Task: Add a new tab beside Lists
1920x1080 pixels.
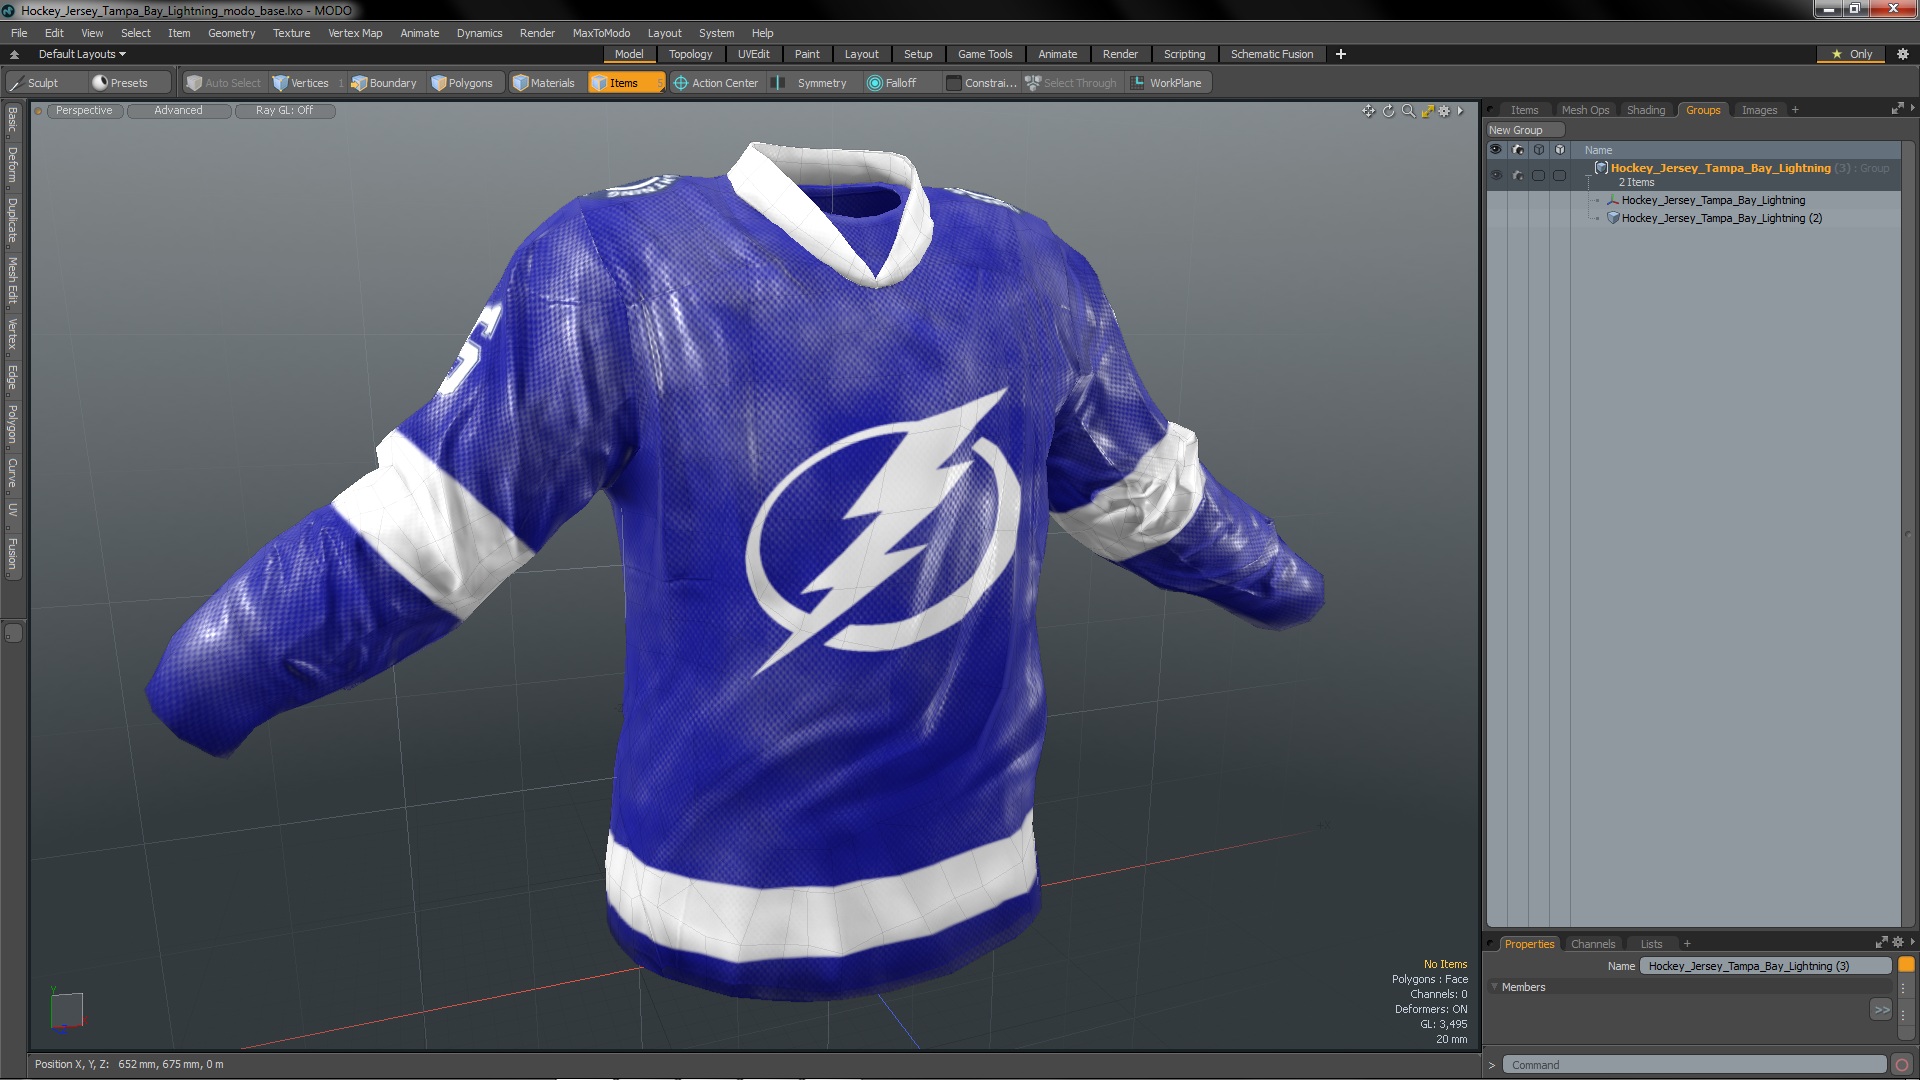Action: 1687,944
